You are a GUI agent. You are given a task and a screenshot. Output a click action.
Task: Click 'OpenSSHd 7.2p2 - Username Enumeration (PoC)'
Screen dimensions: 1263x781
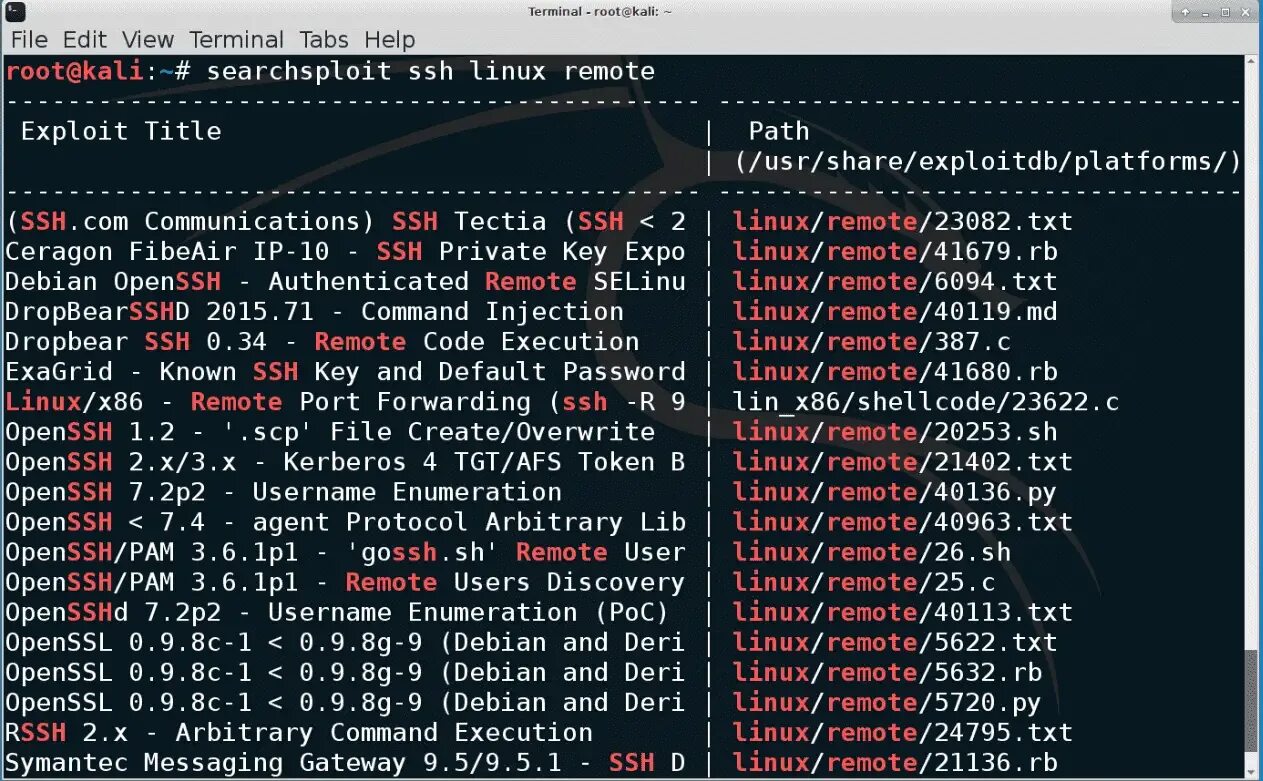coord(338,612)
